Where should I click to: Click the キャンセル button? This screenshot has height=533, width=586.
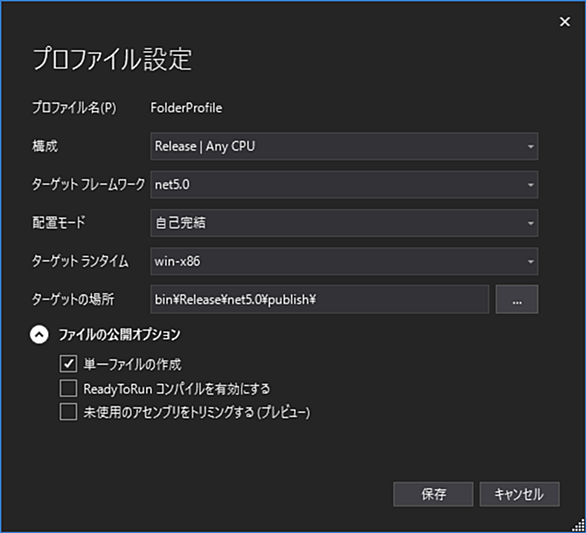coord(519,494)
